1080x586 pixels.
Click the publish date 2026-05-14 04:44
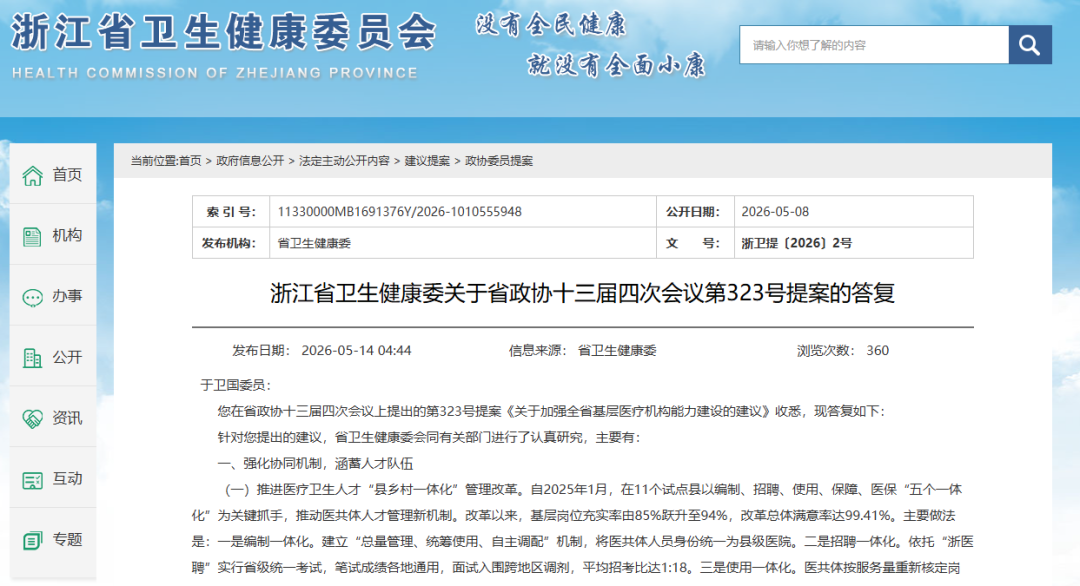[356, 350]
